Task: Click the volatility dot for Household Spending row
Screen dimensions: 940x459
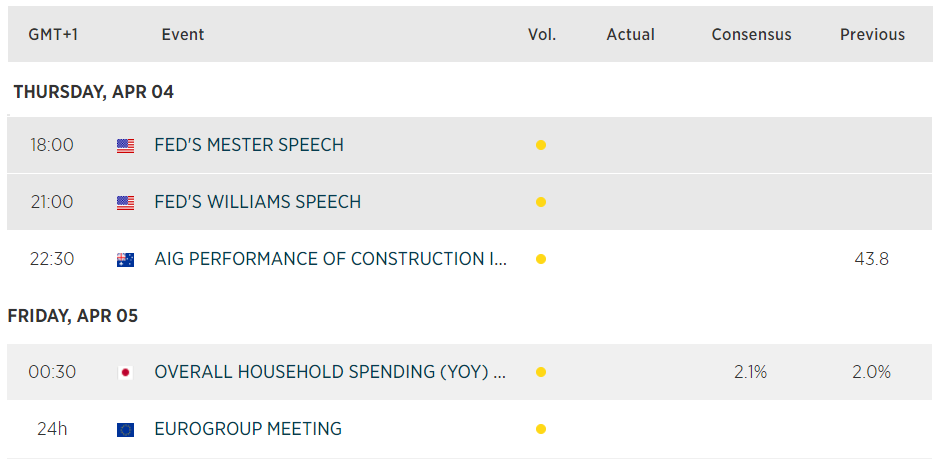Action: (540, 373)
